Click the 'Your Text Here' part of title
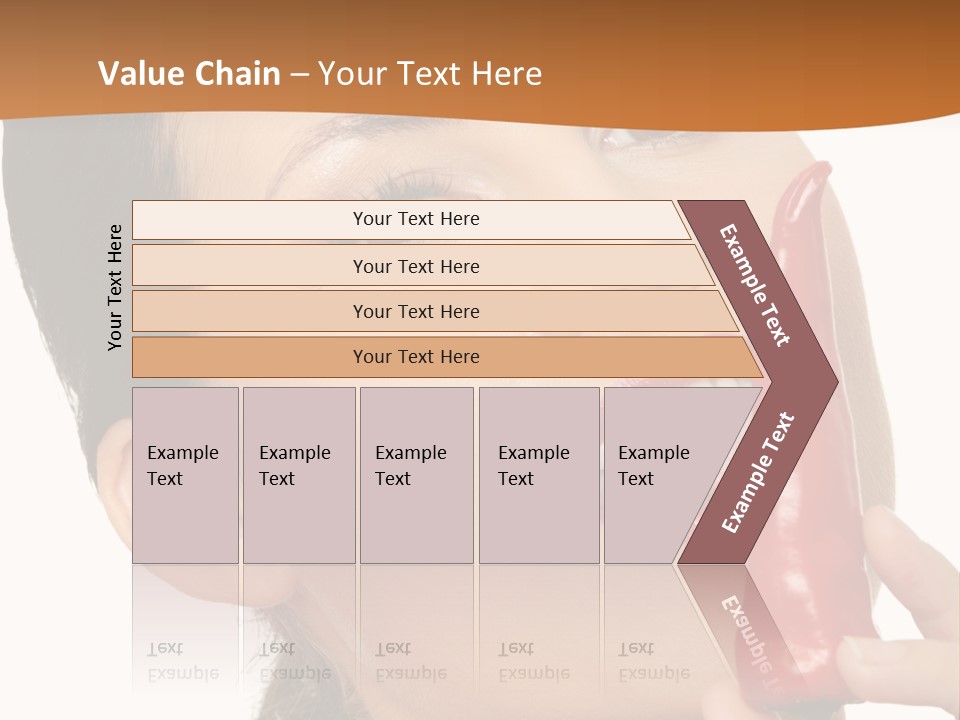960x720 pixels. [x=430, y=74]
